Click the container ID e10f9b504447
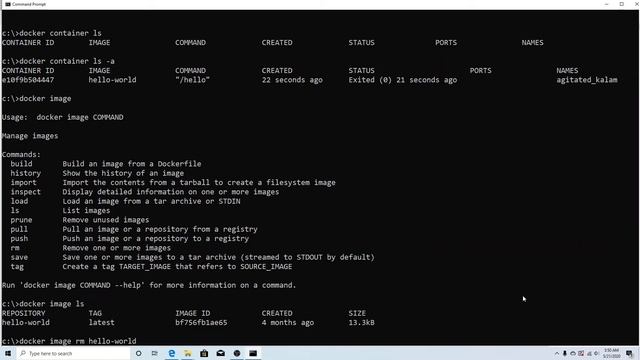 tap(28, 80)
